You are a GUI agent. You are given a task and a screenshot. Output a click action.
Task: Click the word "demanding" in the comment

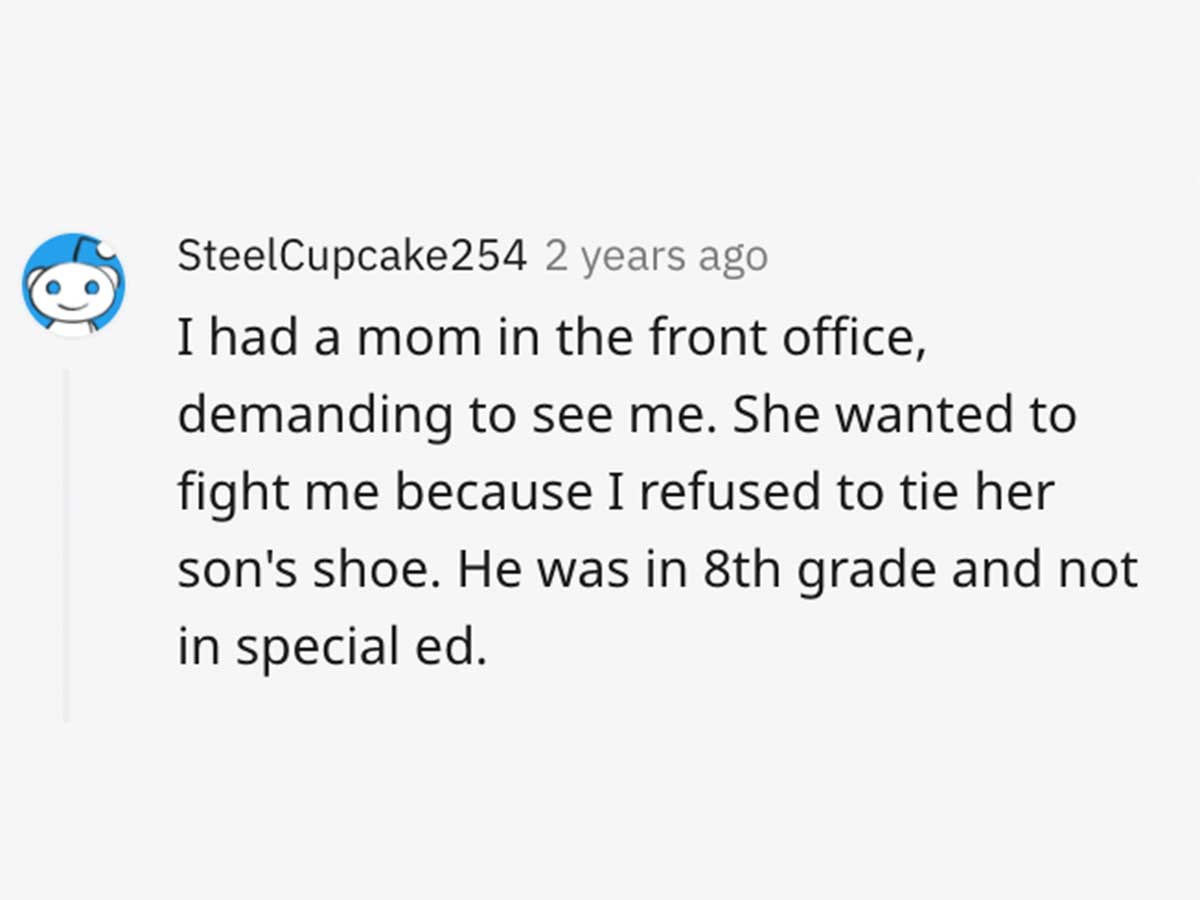[315, 416]
